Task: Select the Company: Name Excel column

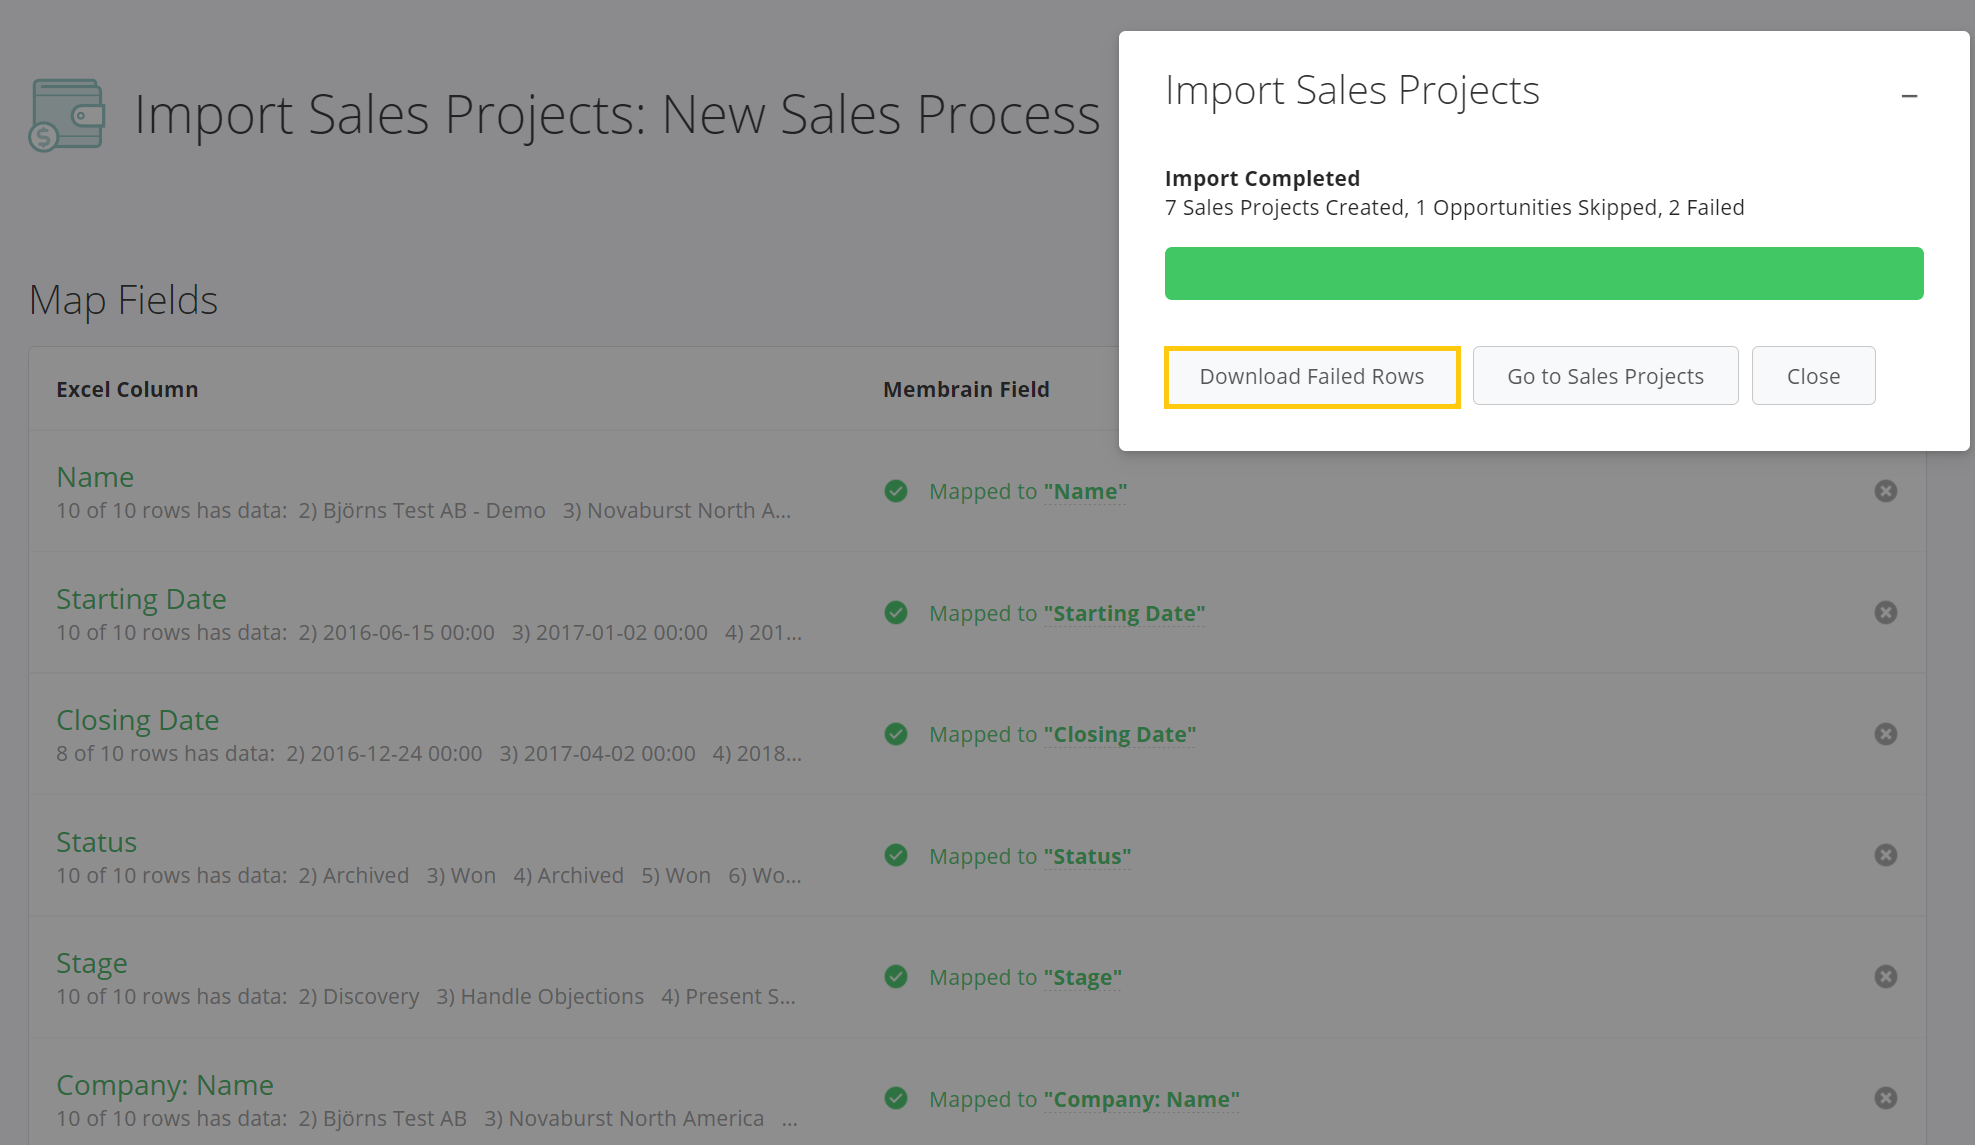Action: [x=165, y=1085]
